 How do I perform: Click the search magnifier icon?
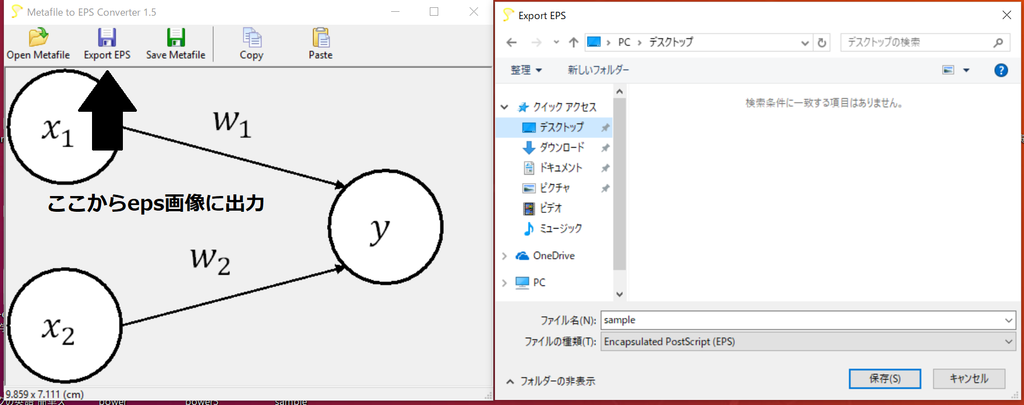click(x=998, y=42)
